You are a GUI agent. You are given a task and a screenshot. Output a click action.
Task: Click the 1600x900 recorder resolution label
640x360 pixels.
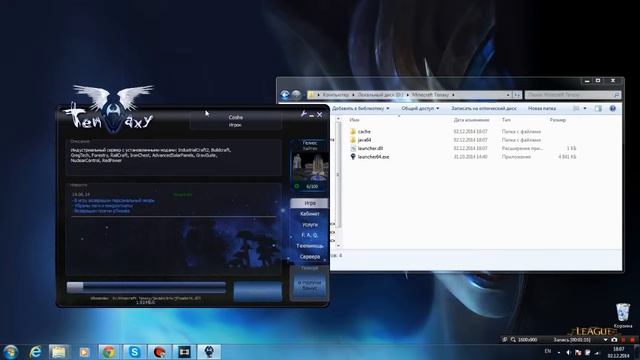tap(527, 340)
